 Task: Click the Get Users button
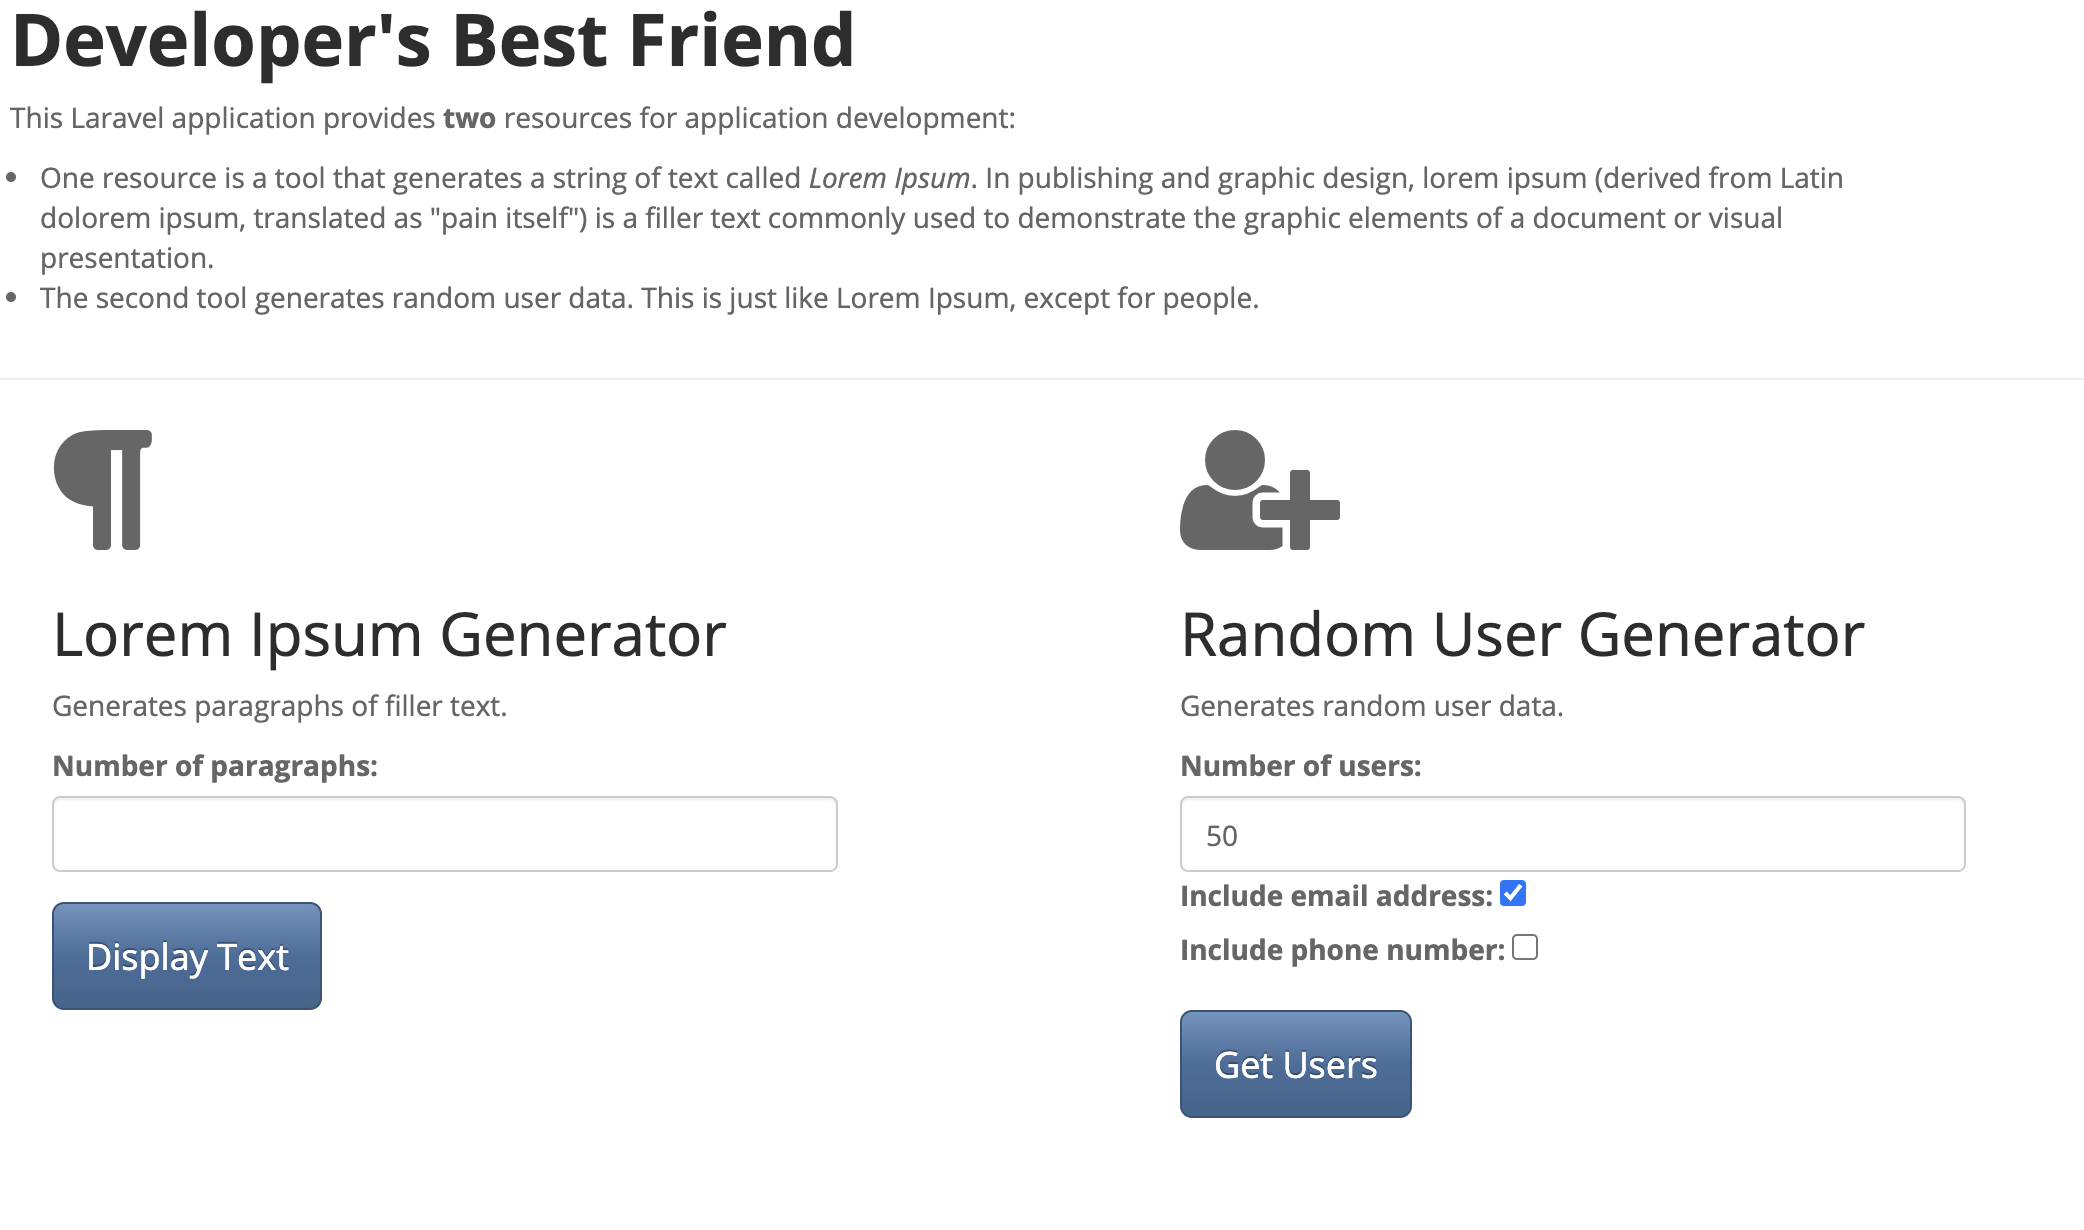1296,1064
